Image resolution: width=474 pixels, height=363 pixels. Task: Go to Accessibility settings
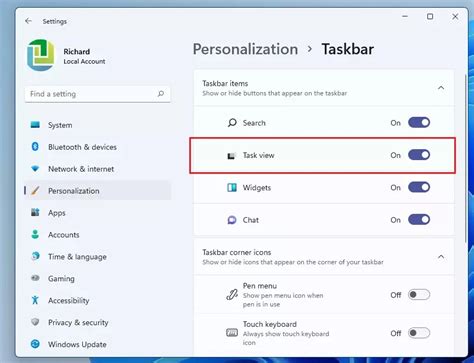tap(97, 300)
